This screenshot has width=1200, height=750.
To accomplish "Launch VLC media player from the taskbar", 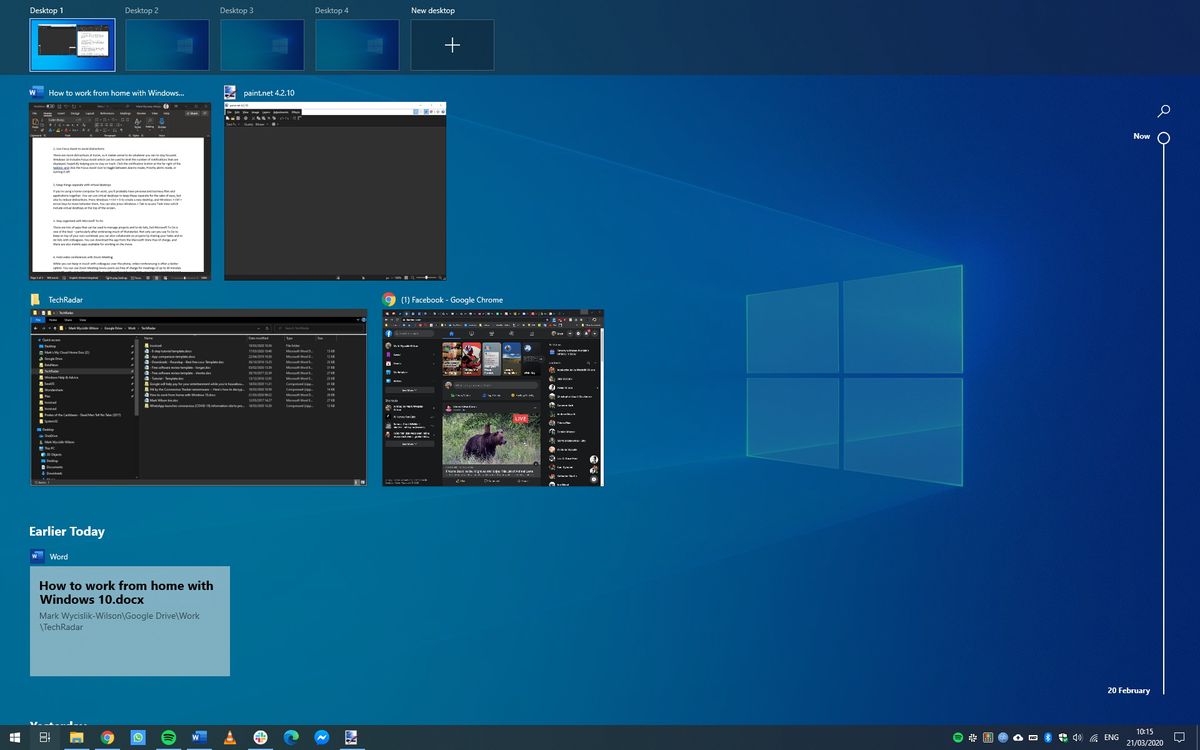I will pyautogui.click(x=228, y=738).
